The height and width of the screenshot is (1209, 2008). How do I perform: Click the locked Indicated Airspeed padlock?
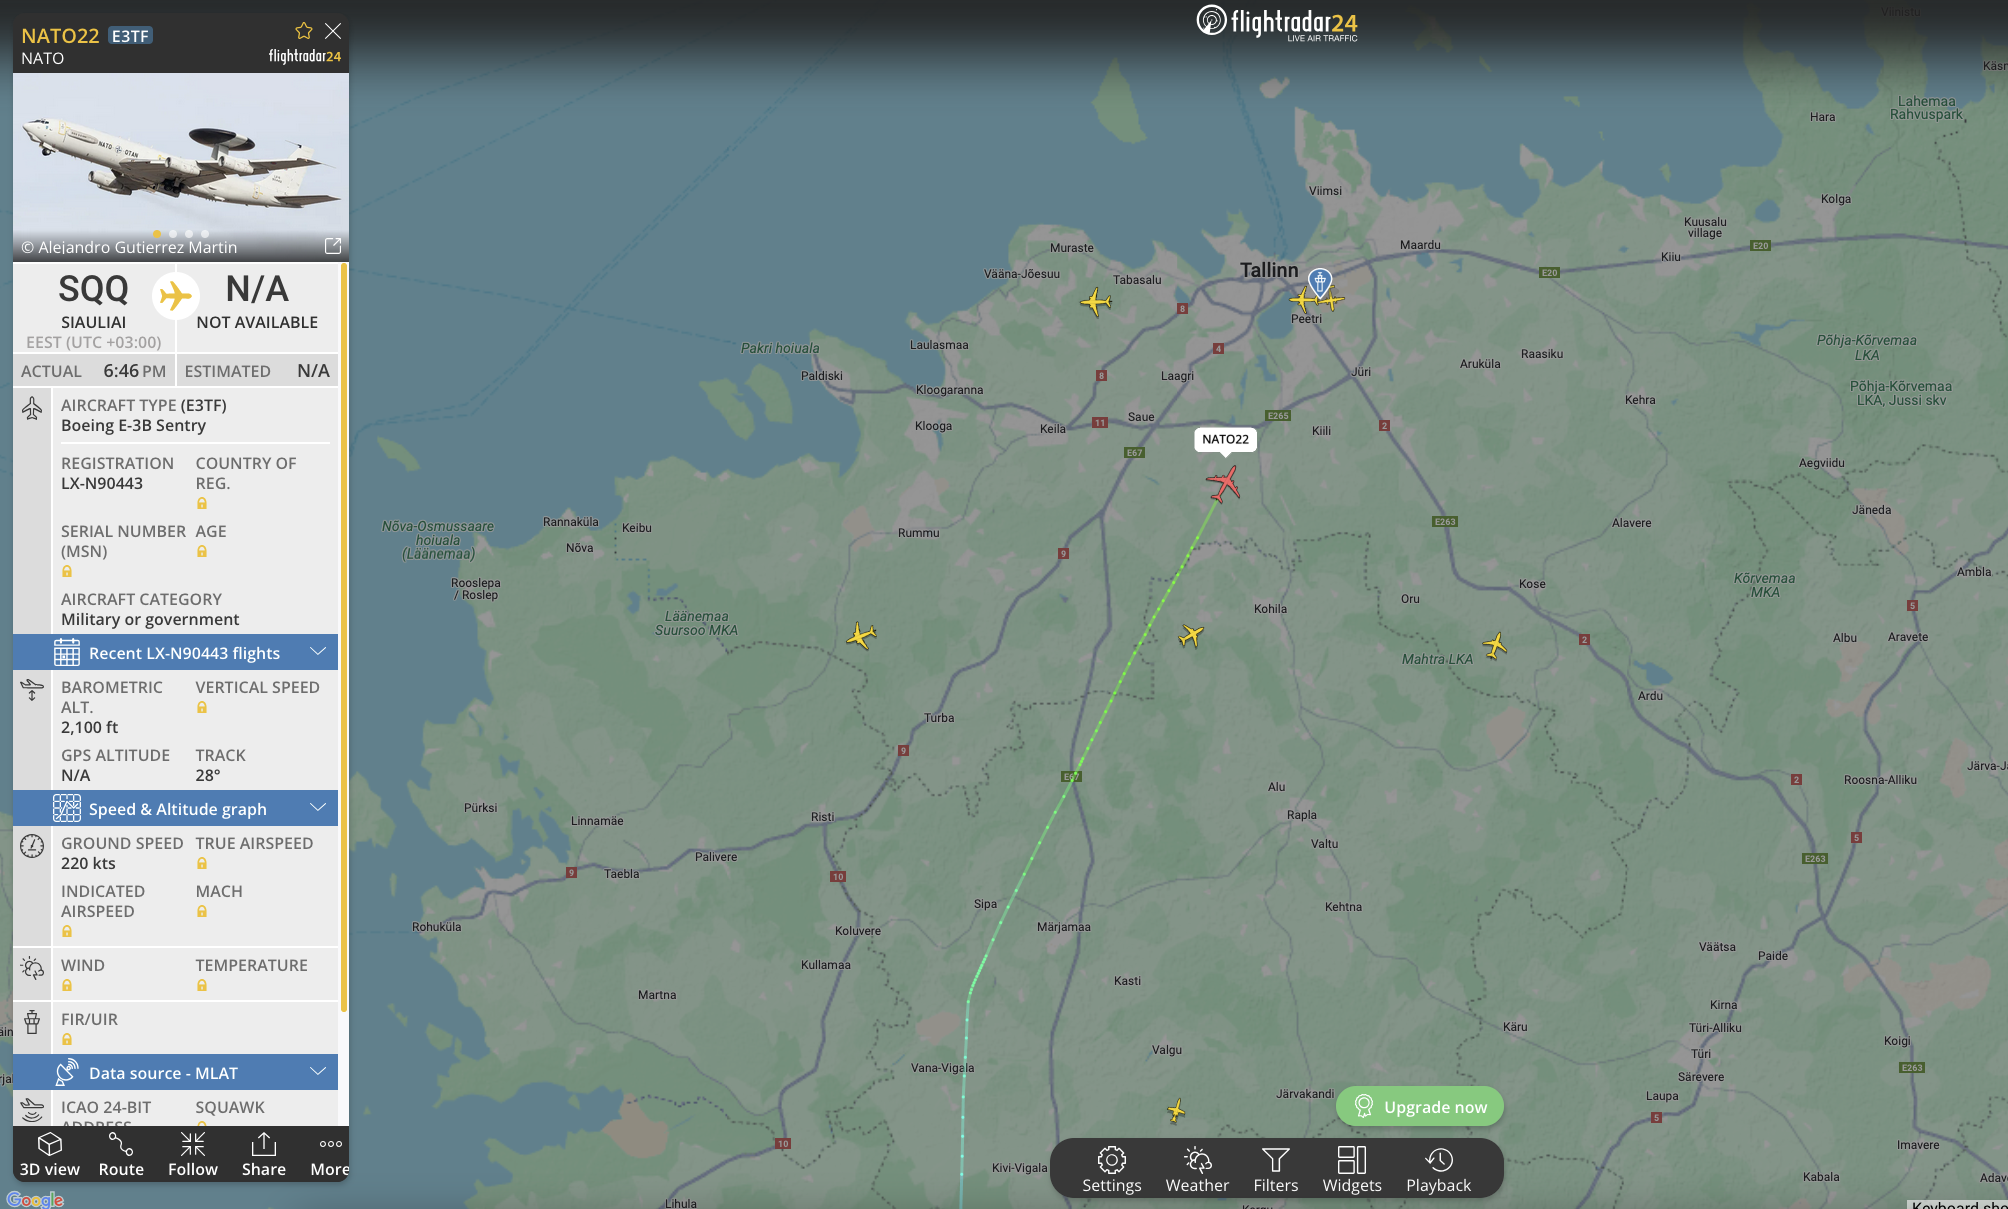pyautogui.click(x=67, y=932)
